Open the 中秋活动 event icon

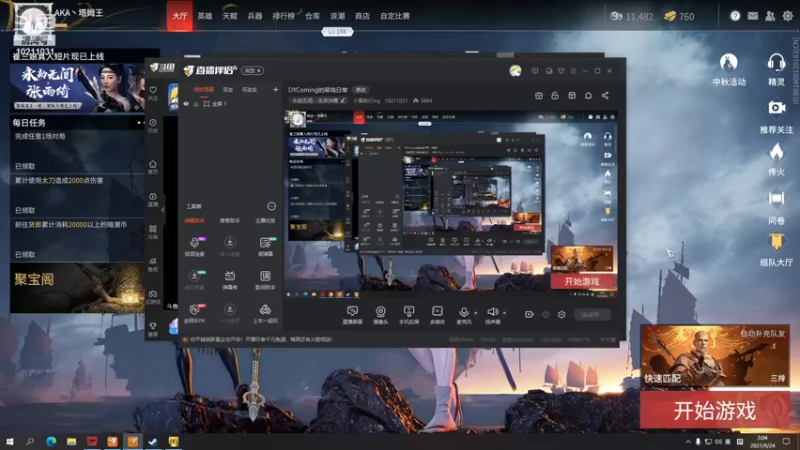coord(729,69)
